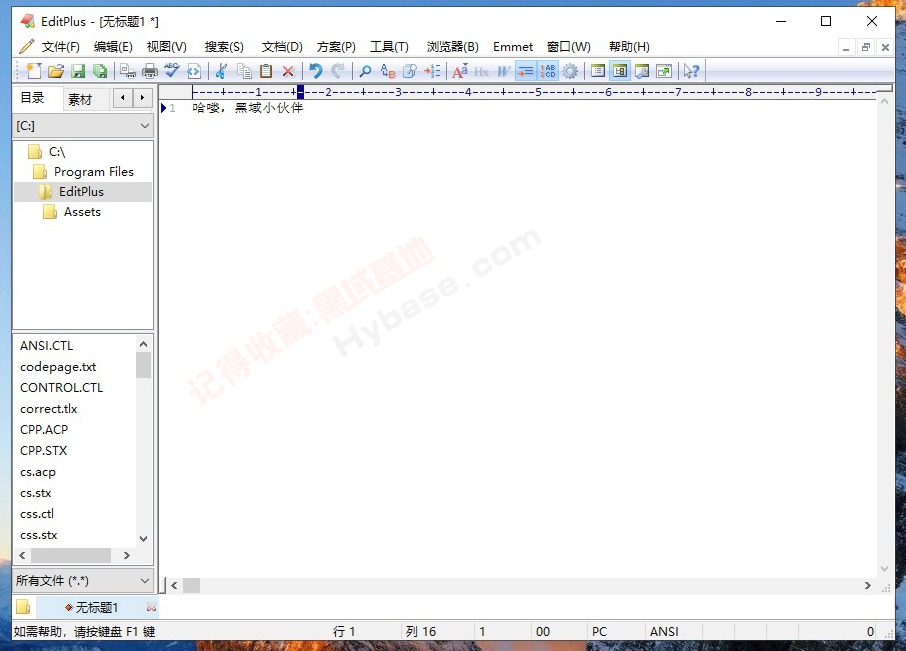
Task: Open the 文档(D) menu
Action: tap(282, 47)
